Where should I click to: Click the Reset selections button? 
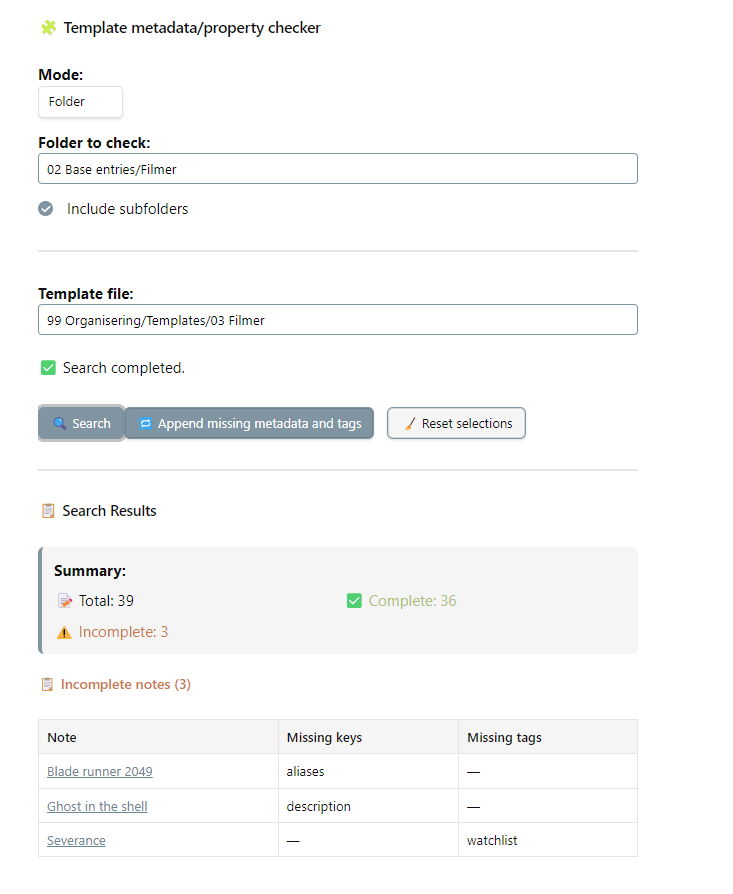pyautogui.click(x=456, y=423)
